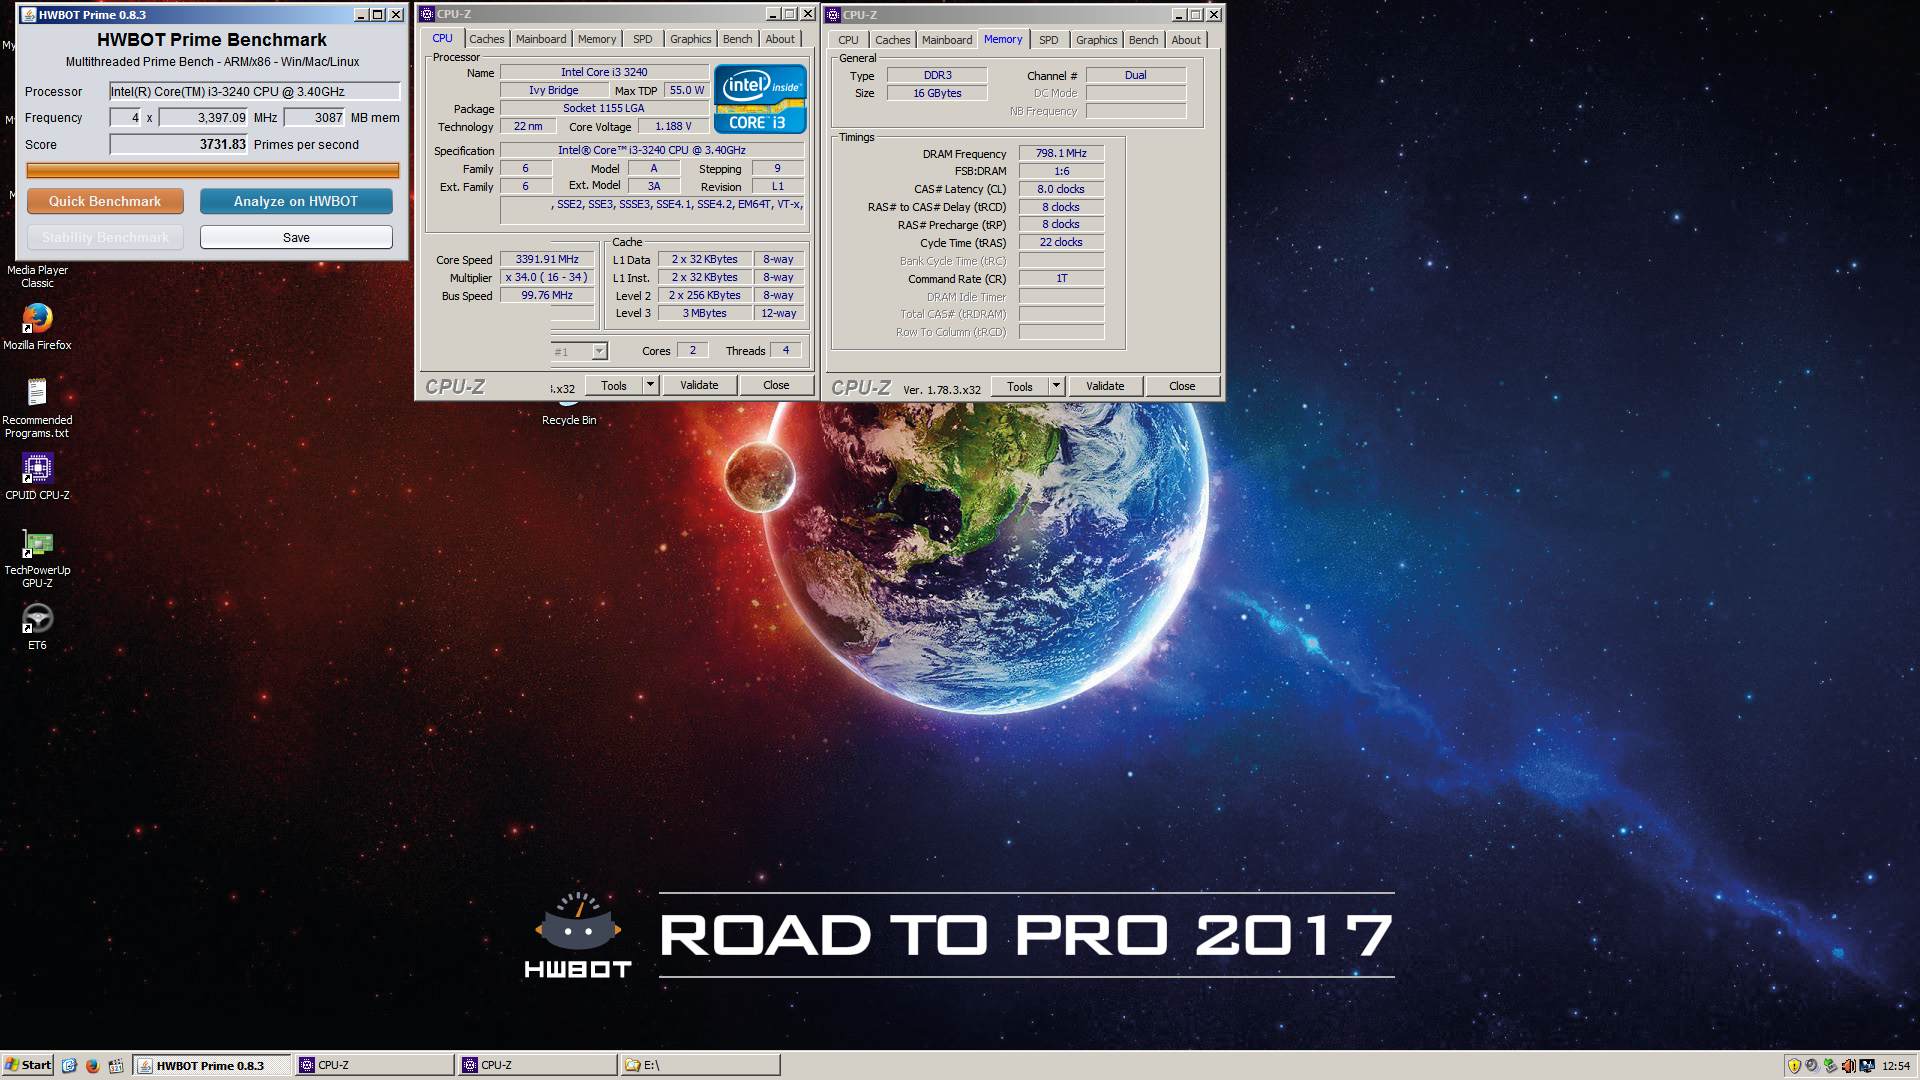This screenshot has height=1080, width=1920.
Task: Switch to first CPU-Z taskbar button
Action: [375, 1065]
